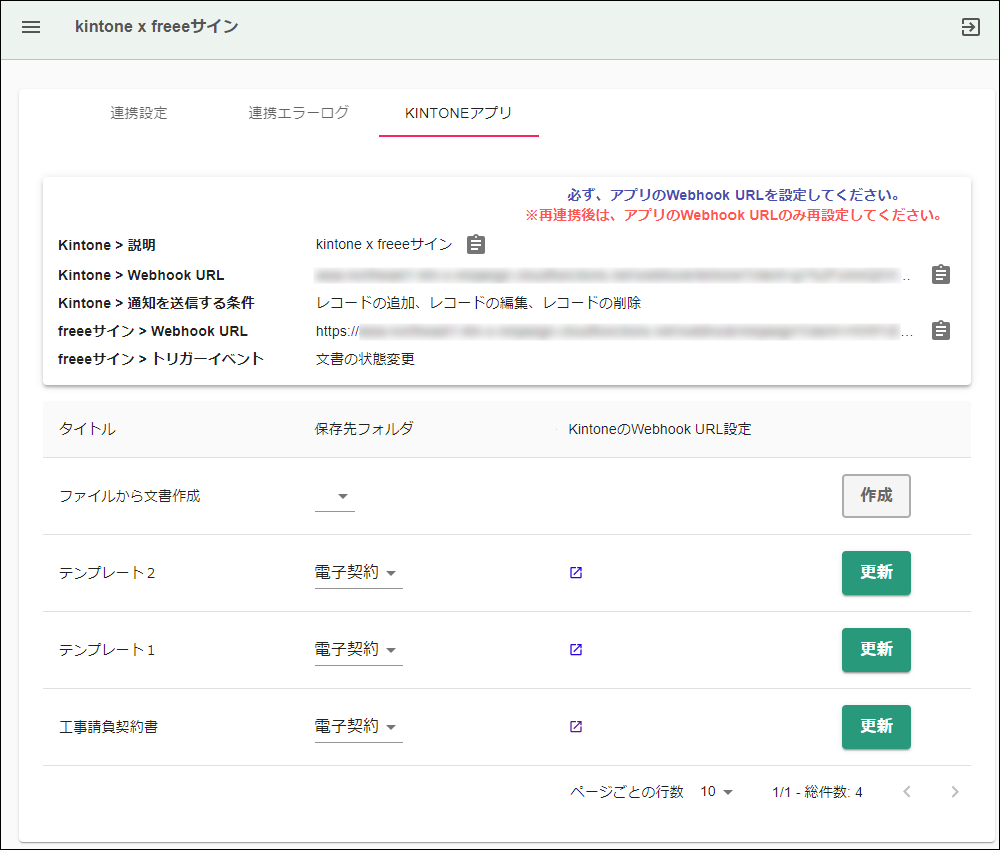
Task: Click the Kintone > Webhook URL label
Action: point(141,275)
